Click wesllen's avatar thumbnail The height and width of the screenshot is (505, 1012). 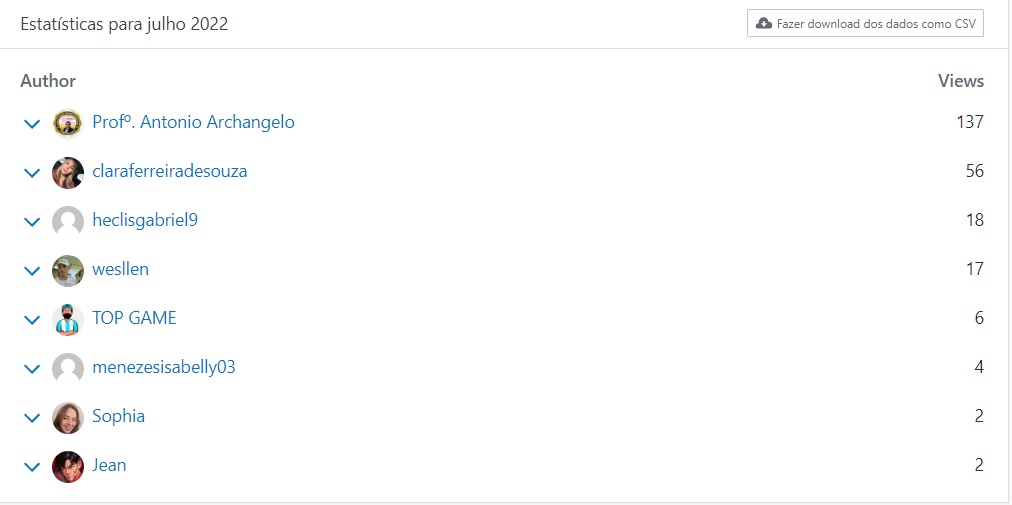[x=67, y=270]
